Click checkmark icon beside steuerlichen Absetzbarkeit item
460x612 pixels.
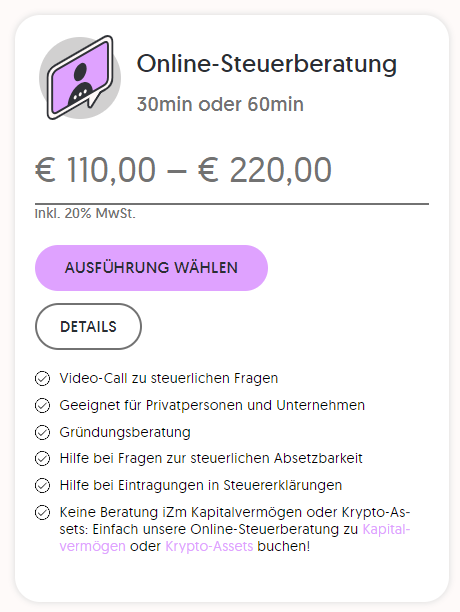[43, 459]
